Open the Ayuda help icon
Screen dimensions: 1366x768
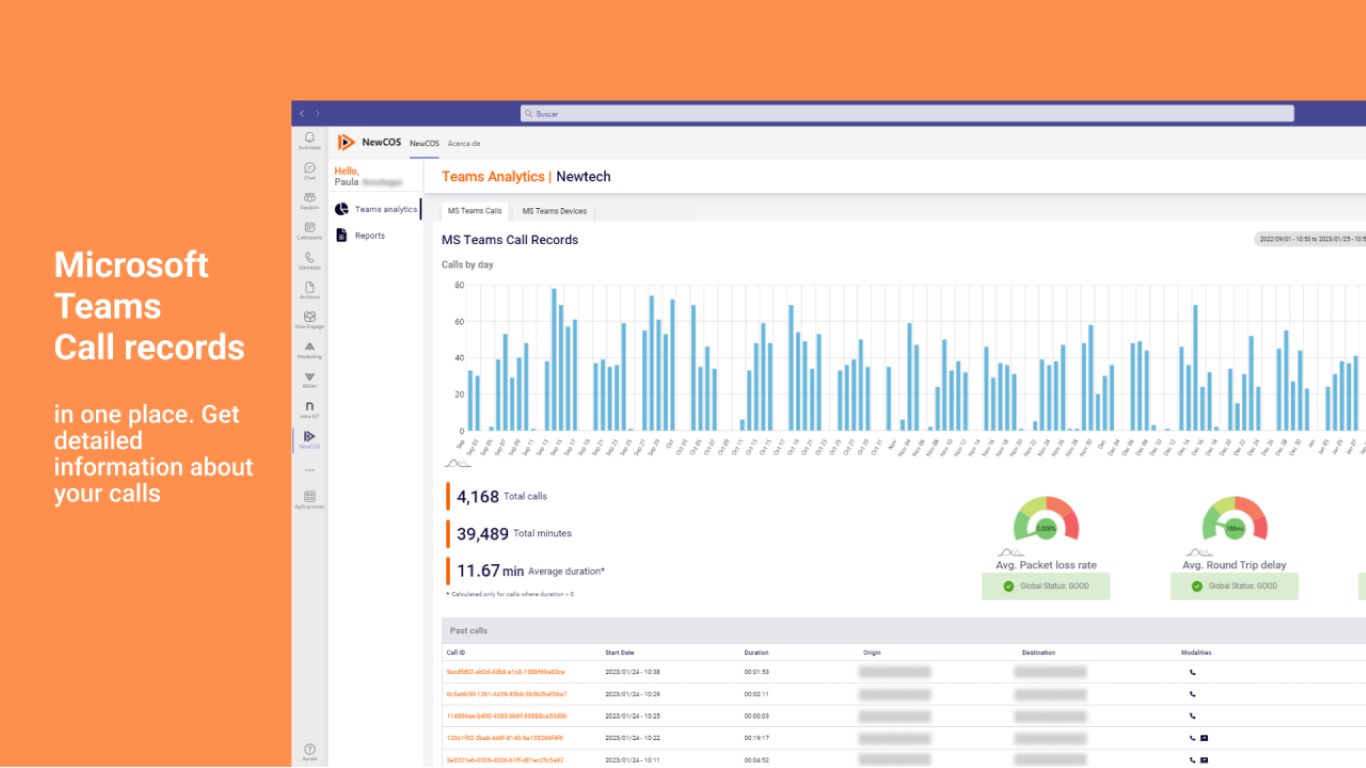point(310,751)
